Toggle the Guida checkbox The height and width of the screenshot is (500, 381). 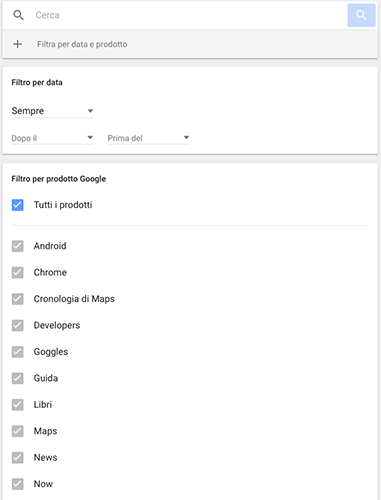pos(18,378)
